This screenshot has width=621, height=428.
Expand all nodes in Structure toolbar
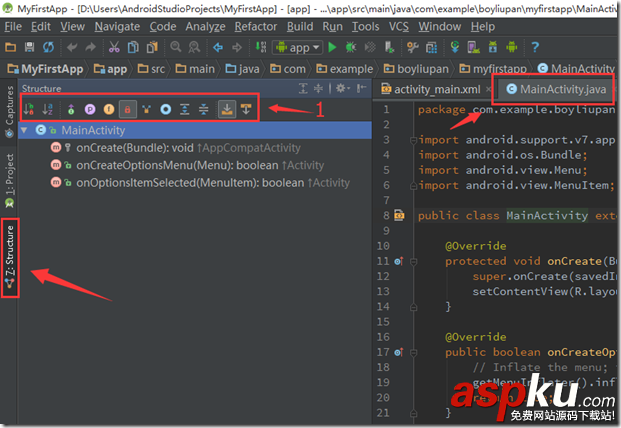[185, 109]
